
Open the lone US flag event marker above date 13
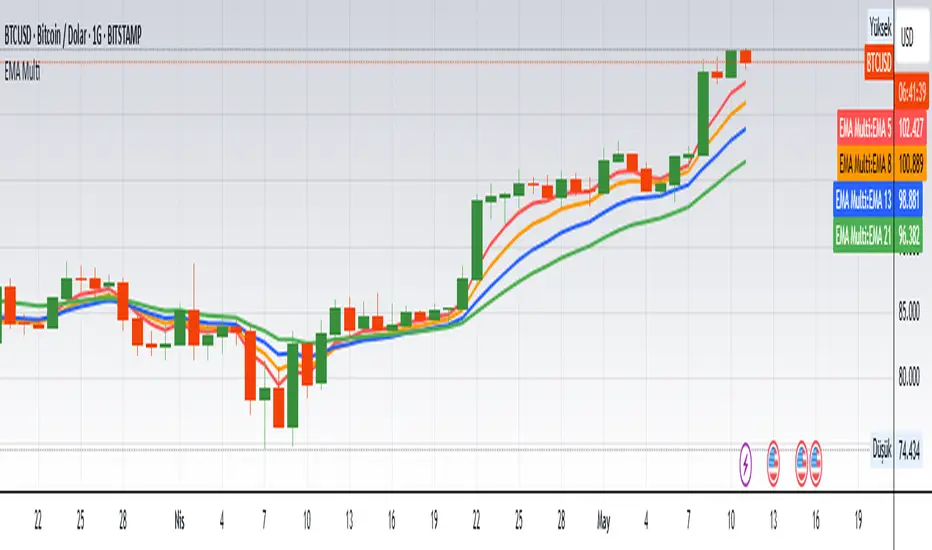(773, 463)
